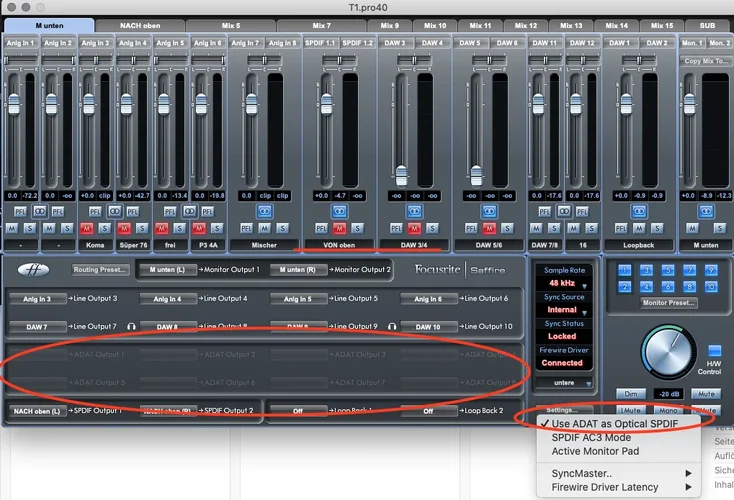Unlink the DAW 5/6 stereo channel

point(489,212)
